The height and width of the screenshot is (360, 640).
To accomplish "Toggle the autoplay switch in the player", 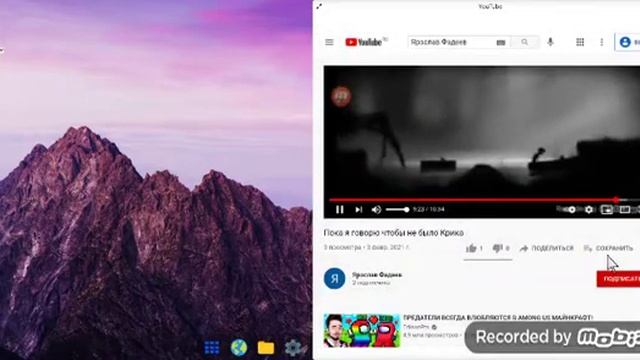I will [568, 209].
